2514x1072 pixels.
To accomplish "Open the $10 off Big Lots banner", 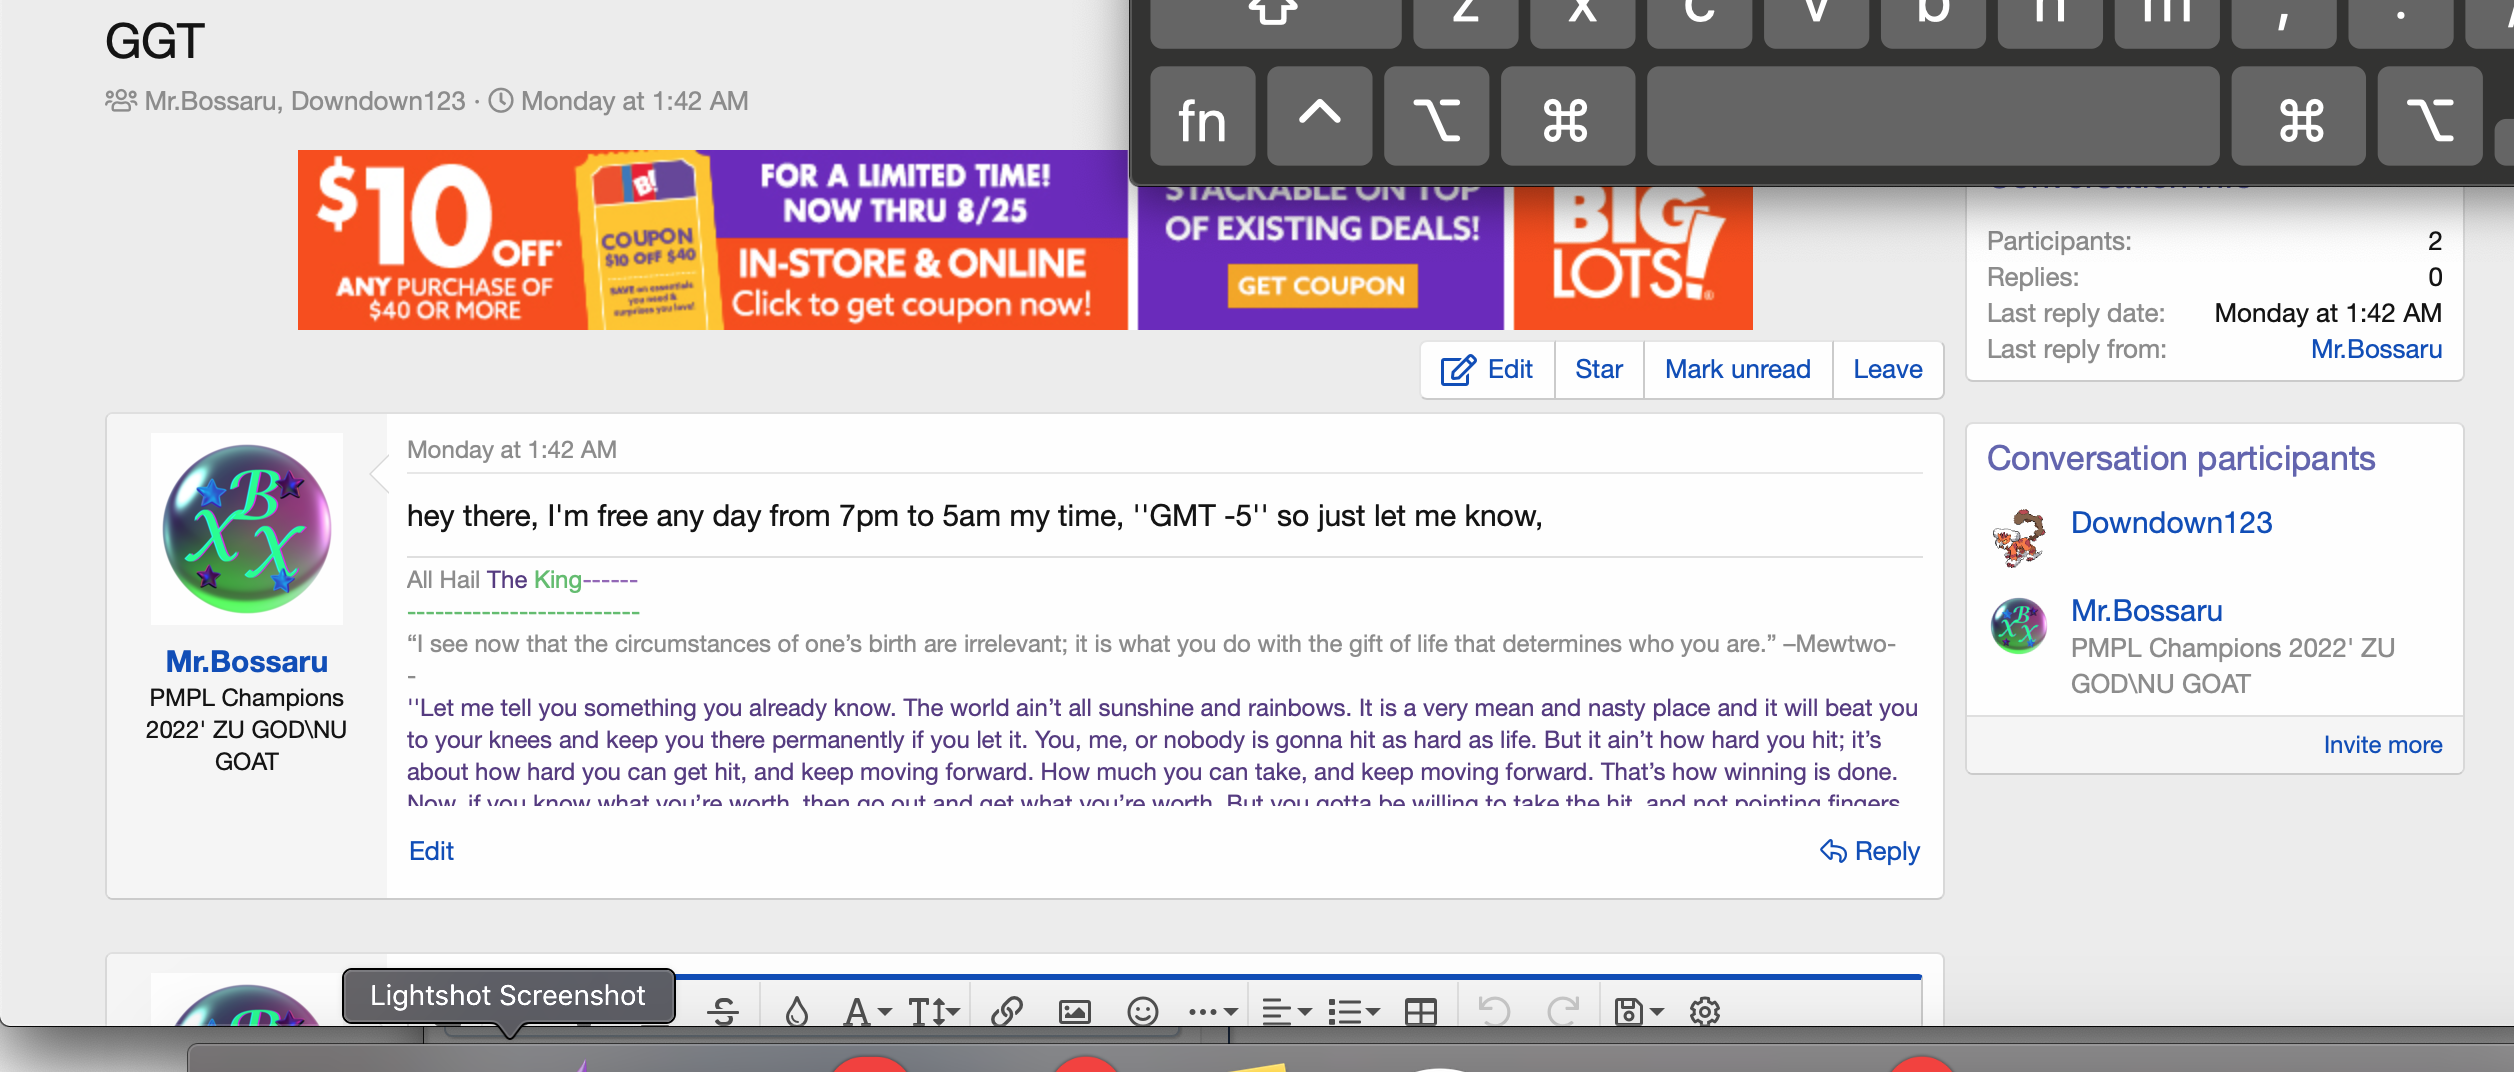I will [x=712, y=240].
